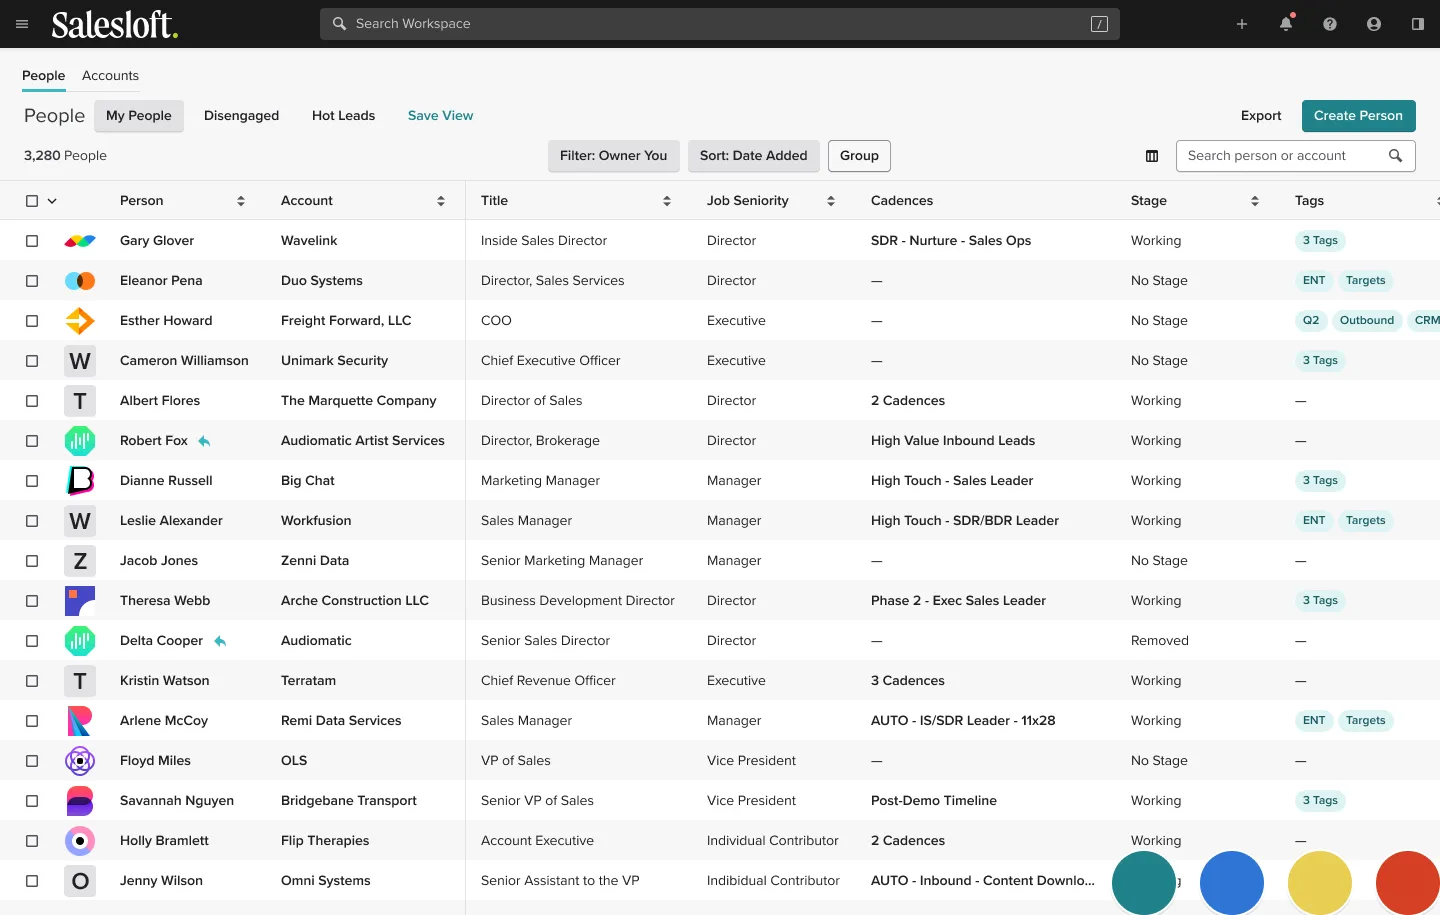Viewport: 1440px width, 915px height.
Task: Open the notifications bell
Action: pos(1286,24)
